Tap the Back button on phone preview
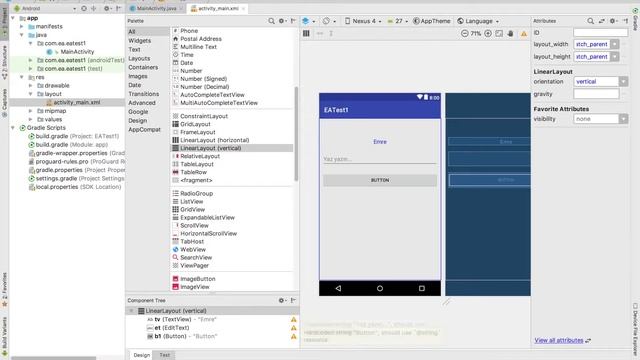 [338, 288]
